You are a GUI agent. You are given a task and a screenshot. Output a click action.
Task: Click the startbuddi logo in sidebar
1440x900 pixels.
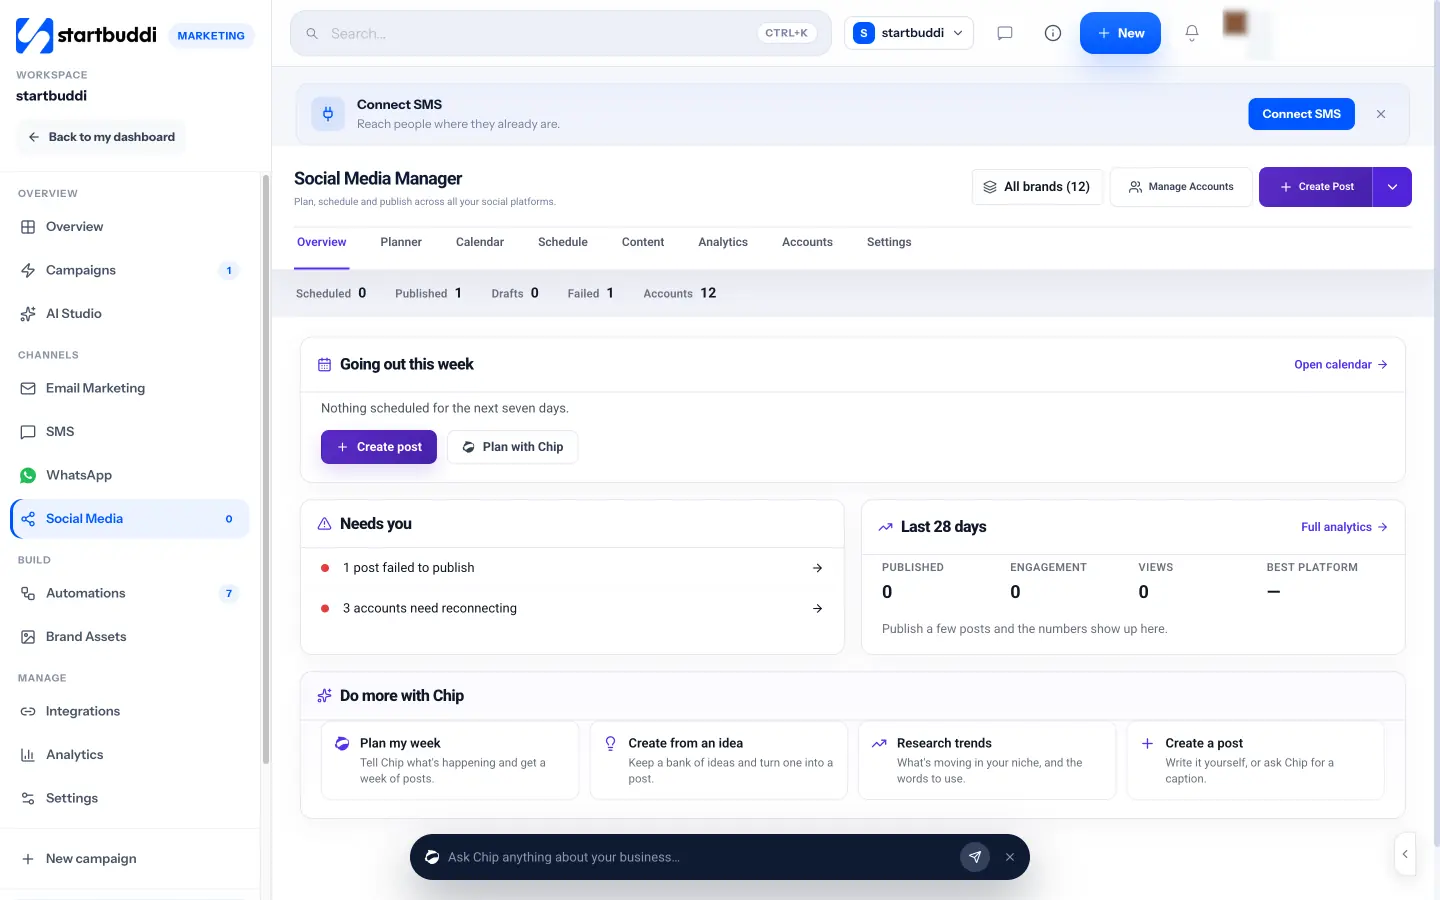(x=86, y=35)
